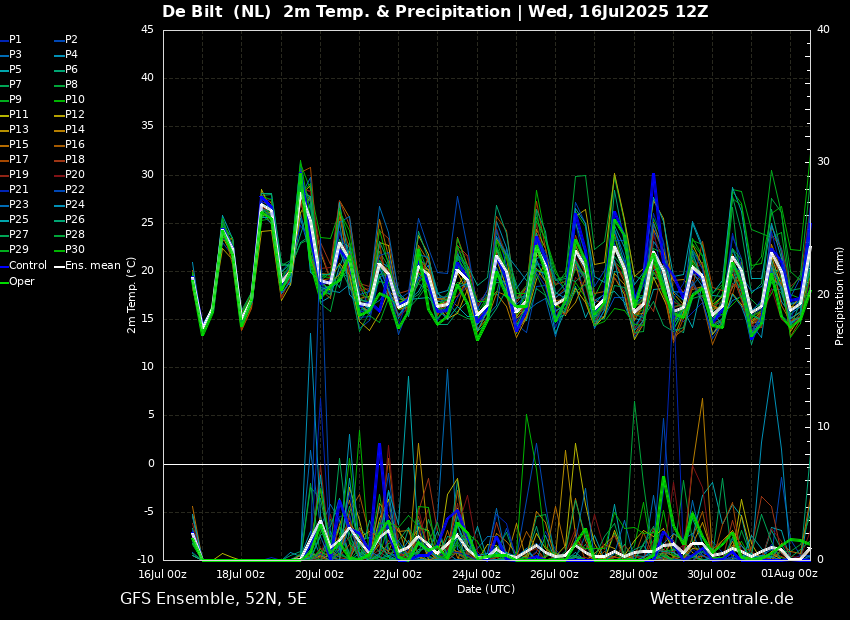Viewport: 850px width, 620px height.
Task: Select the 22Jul 00z date tick
Action: coord(397,574)
